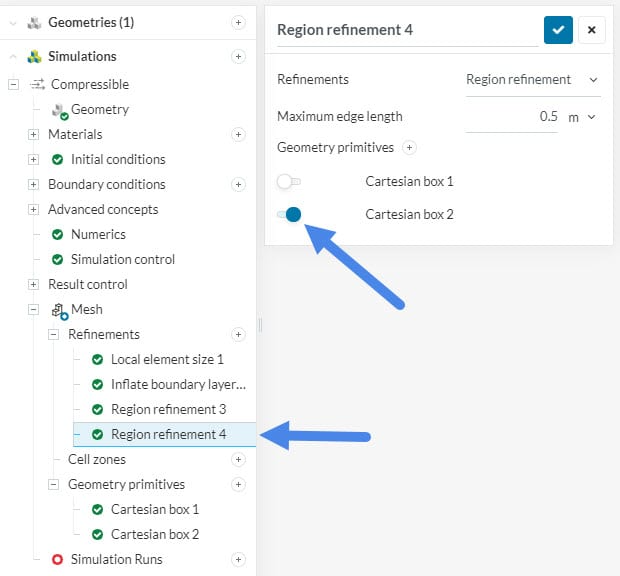620x576 pixels.
Task: Click the panel splitter handle
Action: click(260, 325)
